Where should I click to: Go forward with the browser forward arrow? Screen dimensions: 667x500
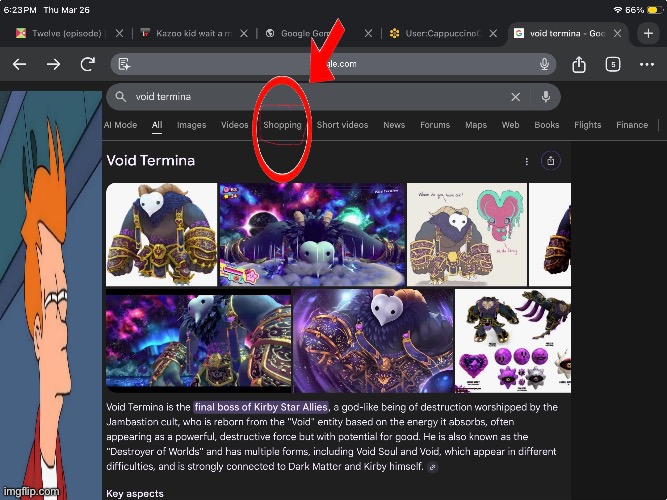(53, 64)
